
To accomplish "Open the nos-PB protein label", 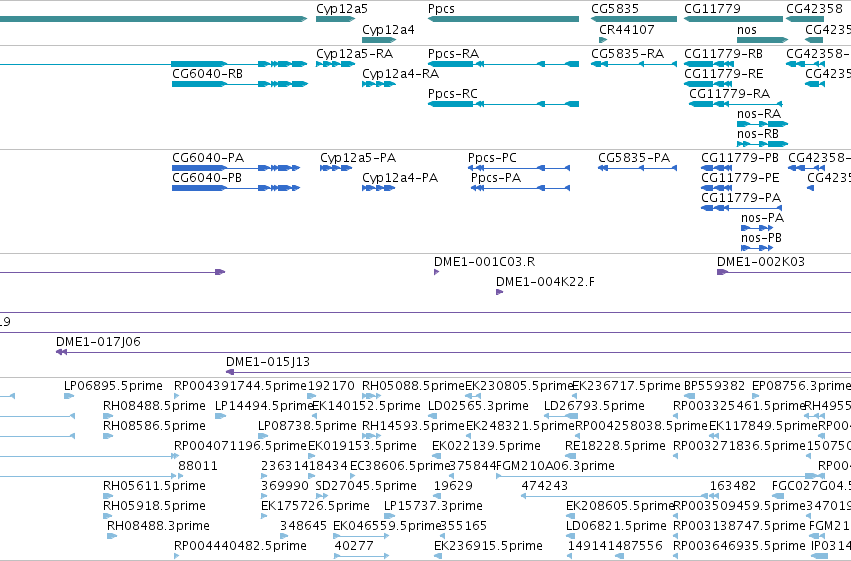I will tap(761, 238).
